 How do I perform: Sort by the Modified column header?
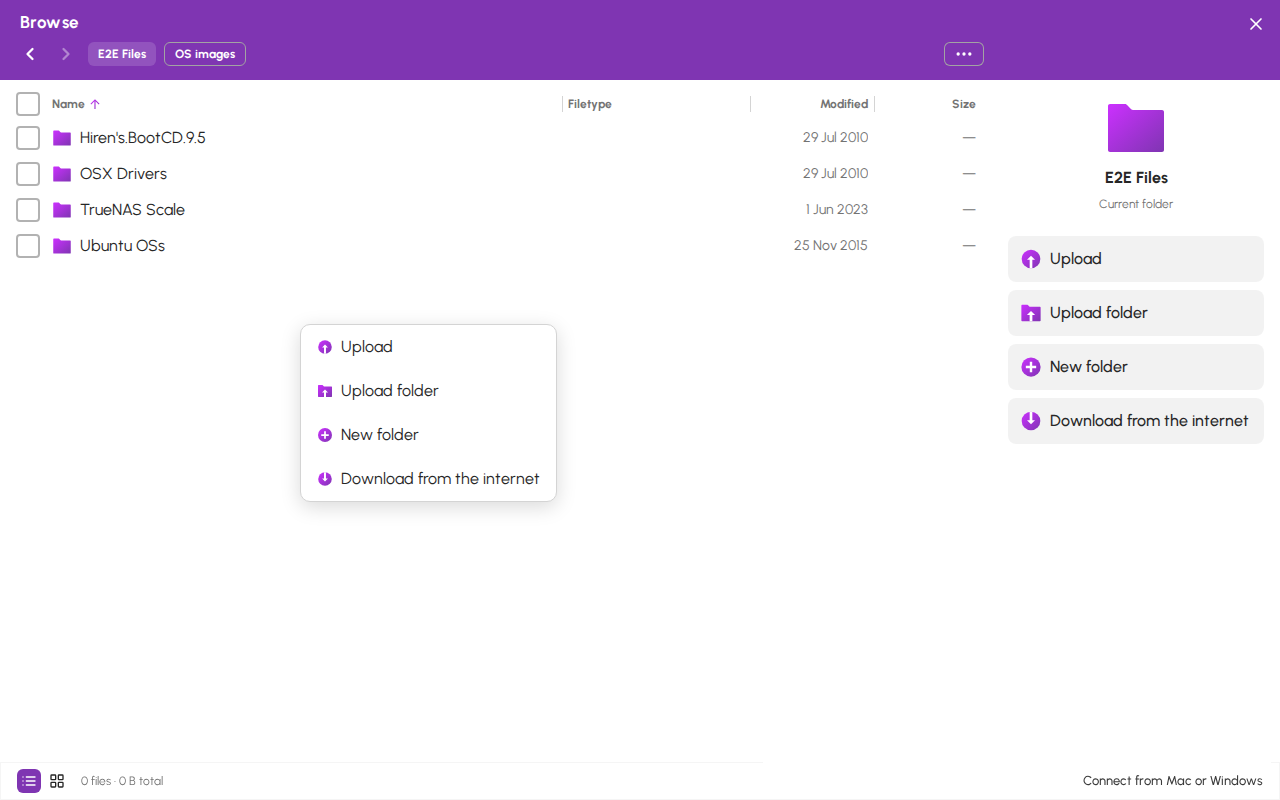pyautogui.click(x=844, y=104)
